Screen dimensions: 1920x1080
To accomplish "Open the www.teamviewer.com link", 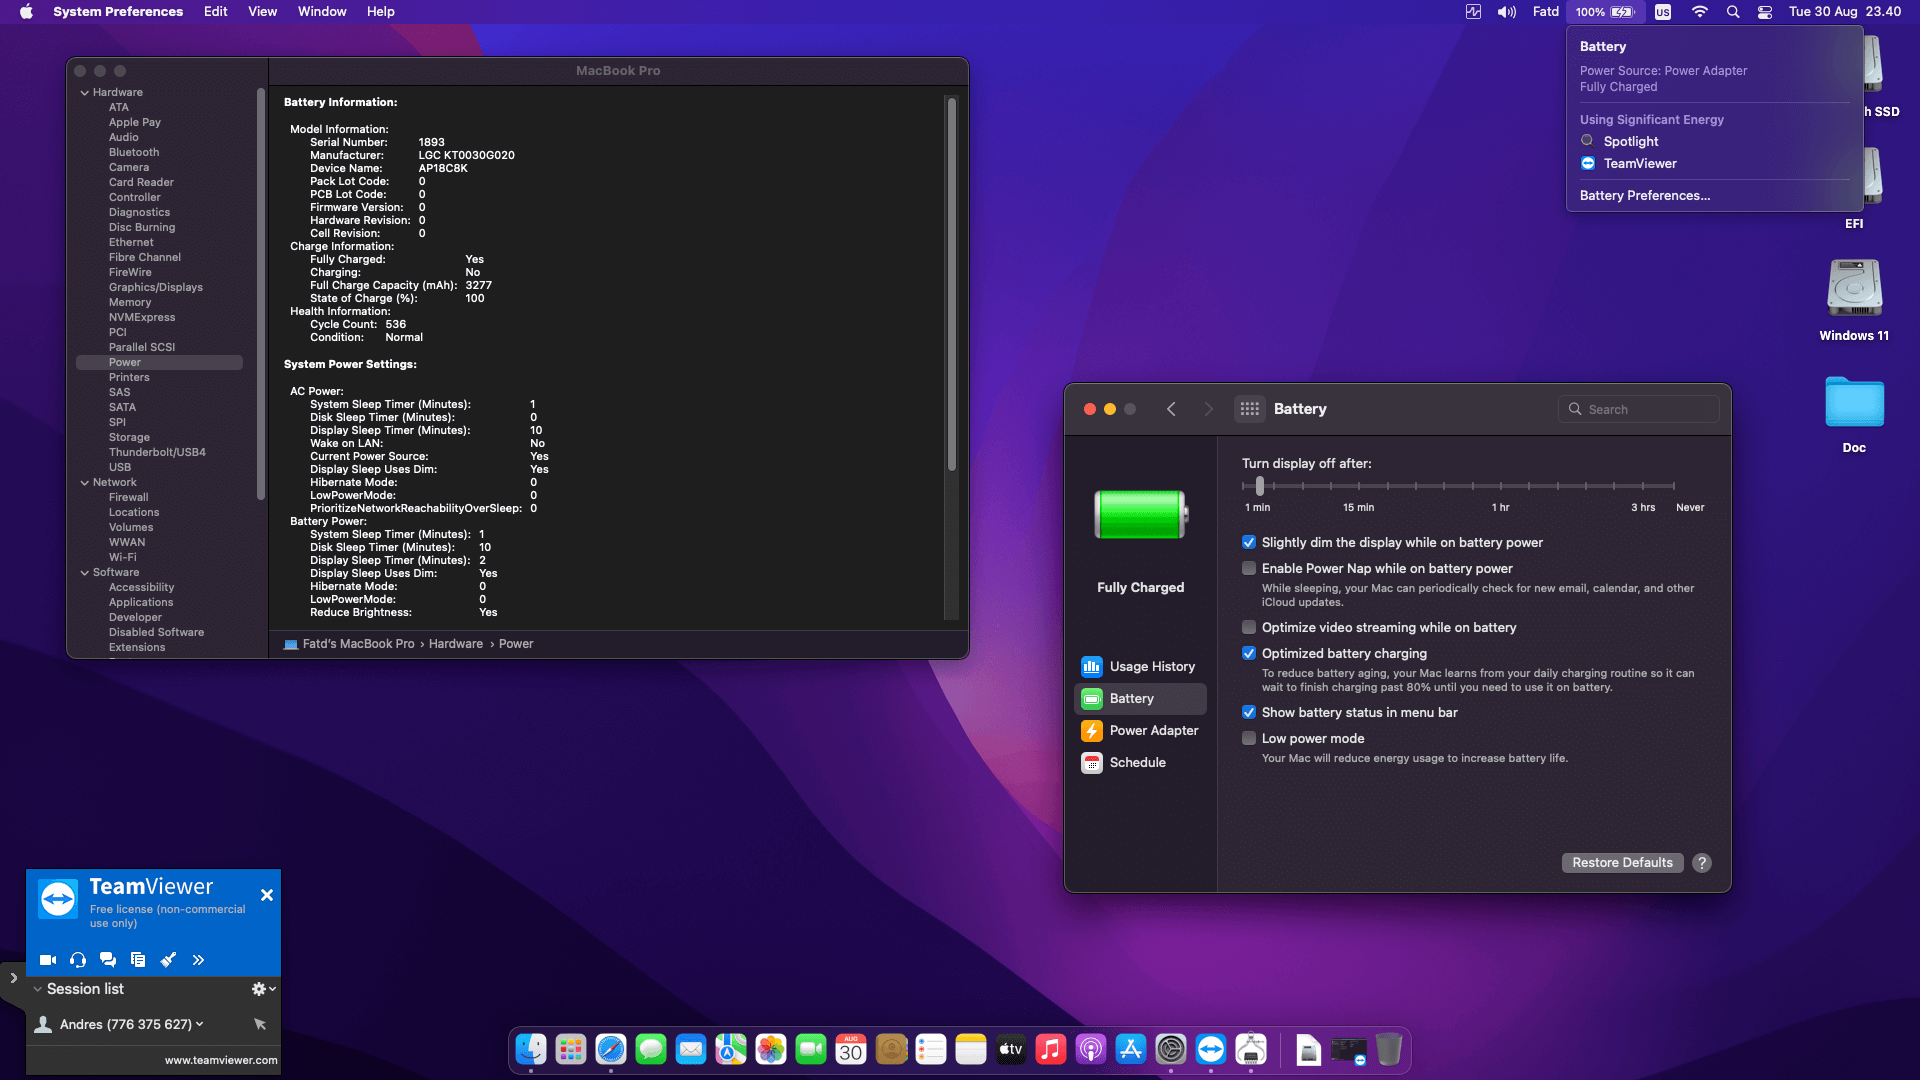I will click(x=221, y=1060).
